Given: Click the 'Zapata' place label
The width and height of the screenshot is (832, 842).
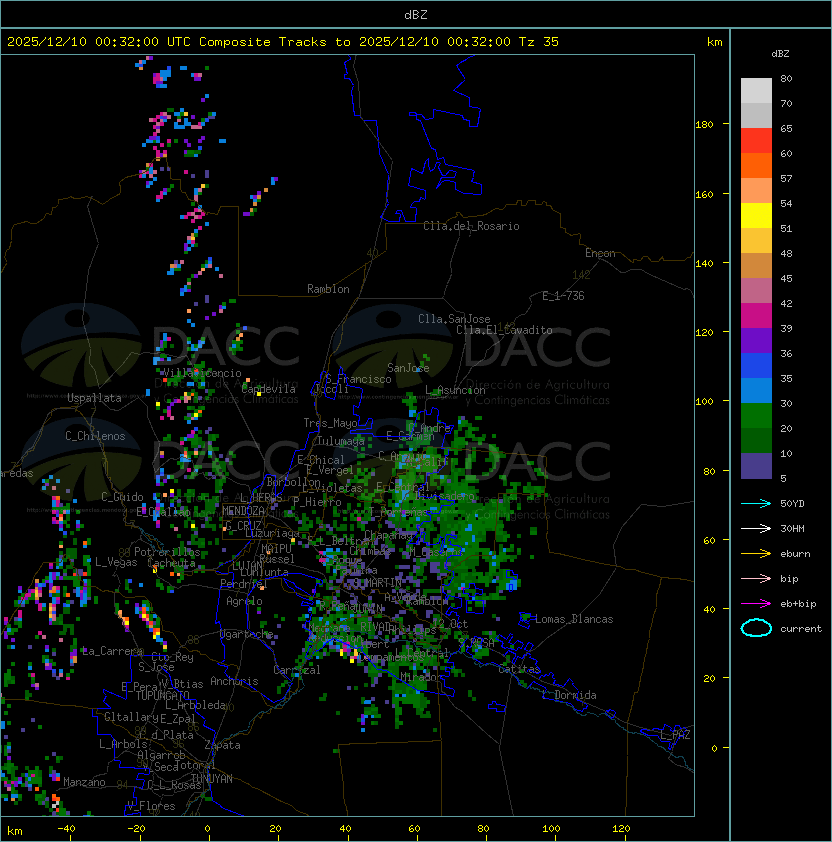Looking at the screenshot, I should [222, 745].
